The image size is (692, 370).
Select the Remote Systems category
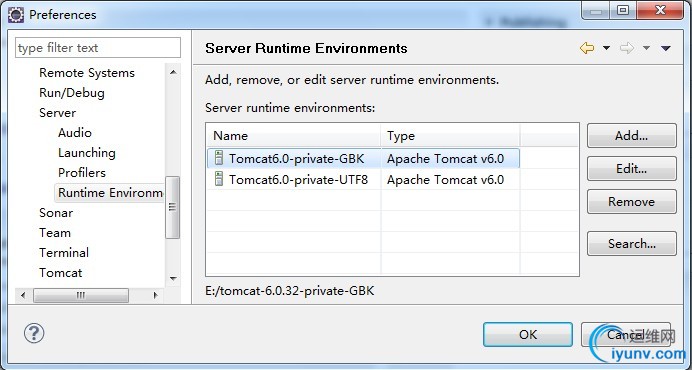[87, 73]
